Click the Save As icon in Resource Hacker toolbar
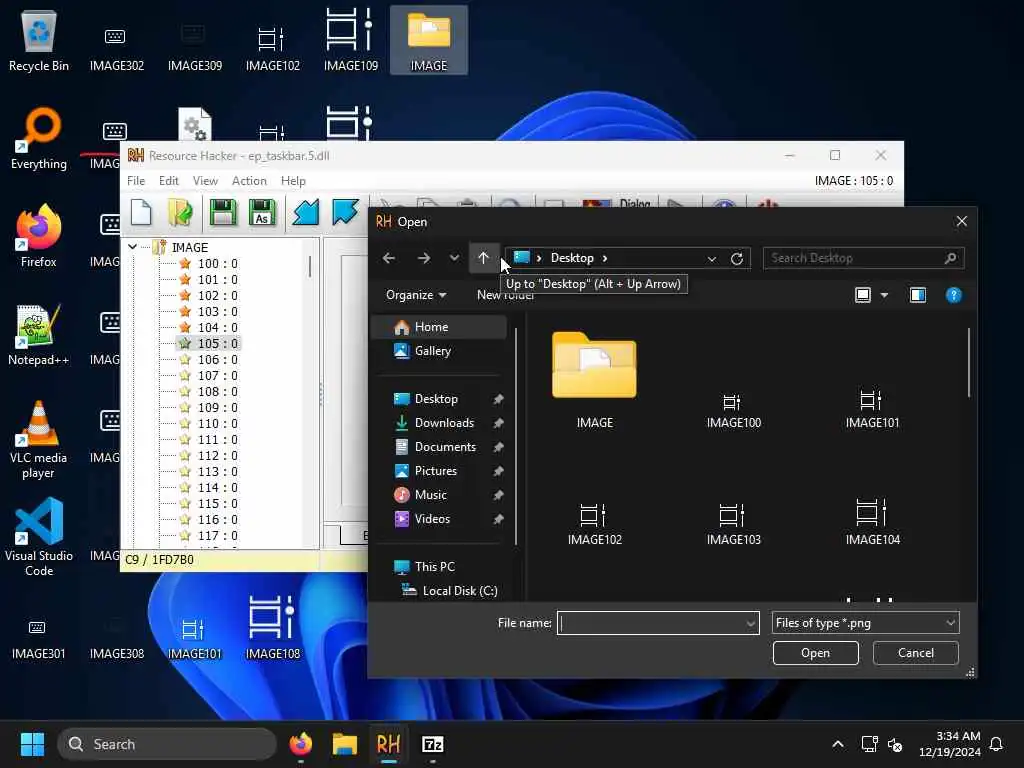Screen dimensions: 1024x768 tap(262, 213)
